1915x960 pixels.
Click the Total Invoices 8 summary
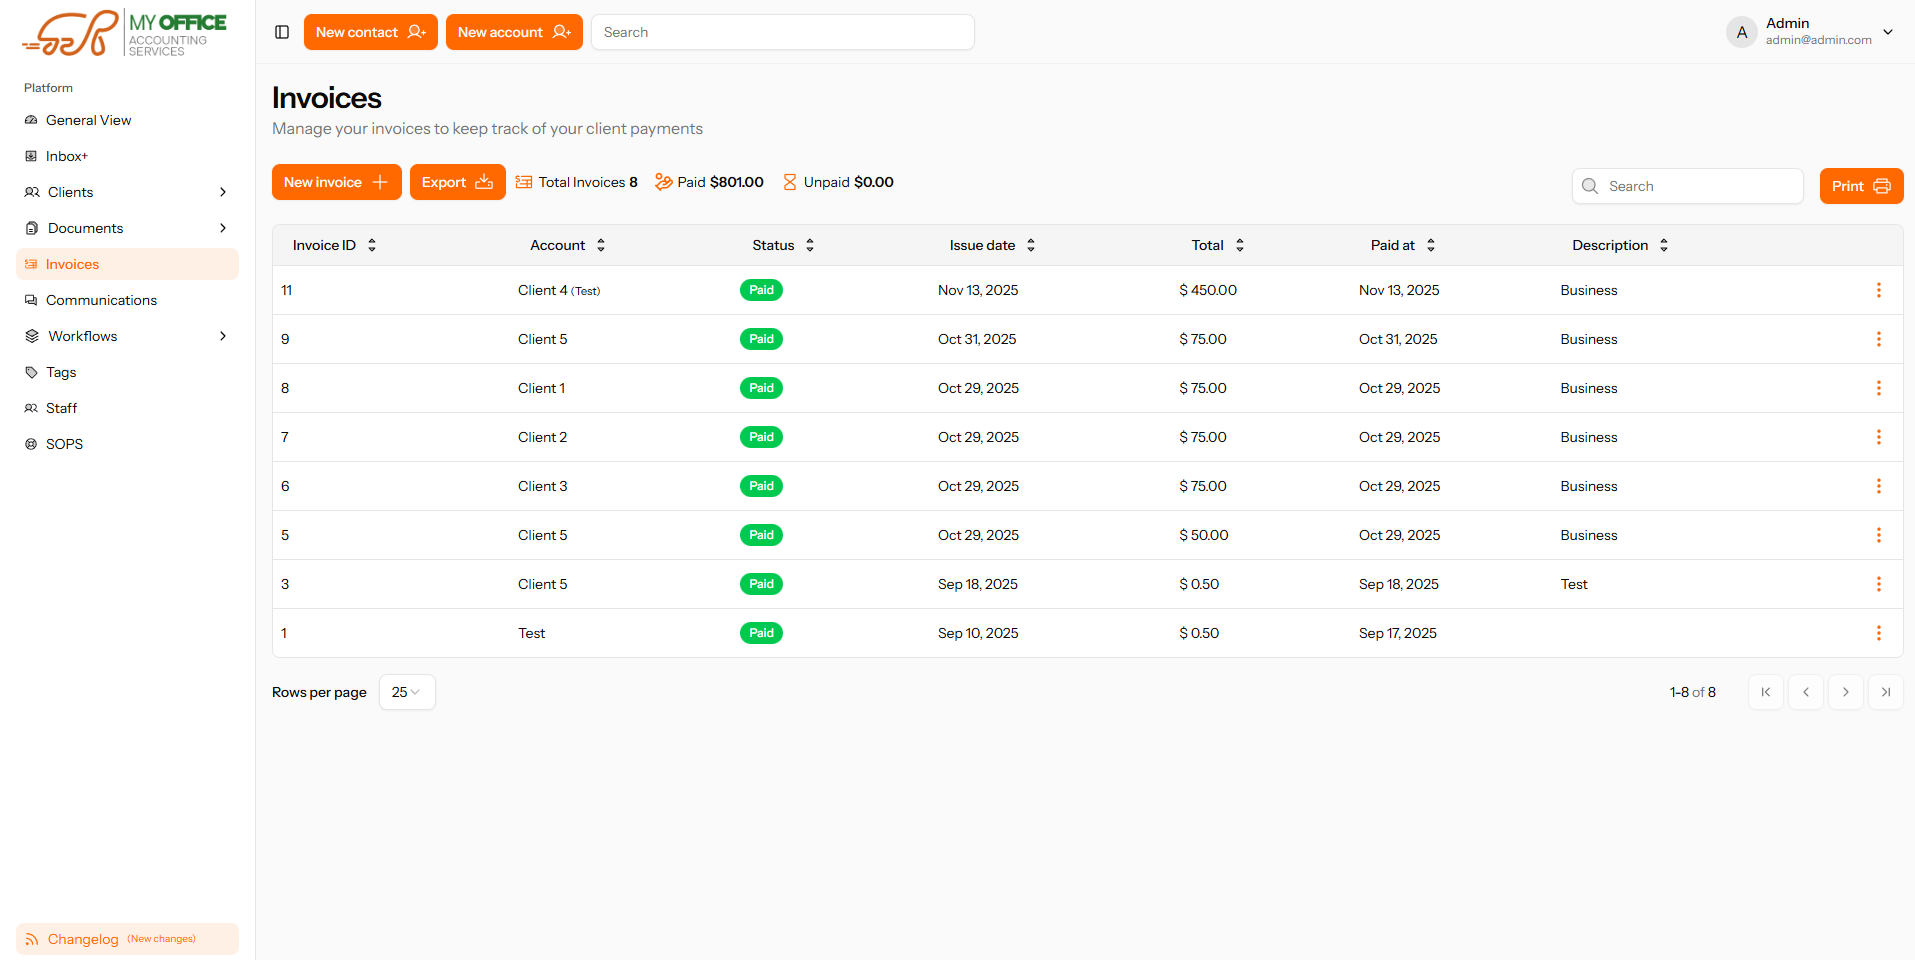[576, 182]
